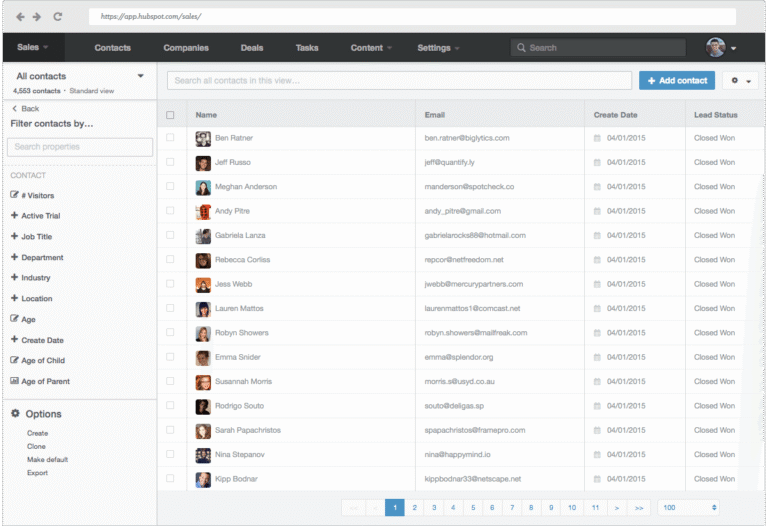This screenshot has width=768, height=526.
Task: Click the plus icon beside Job Title
Action: click(15, 236)
